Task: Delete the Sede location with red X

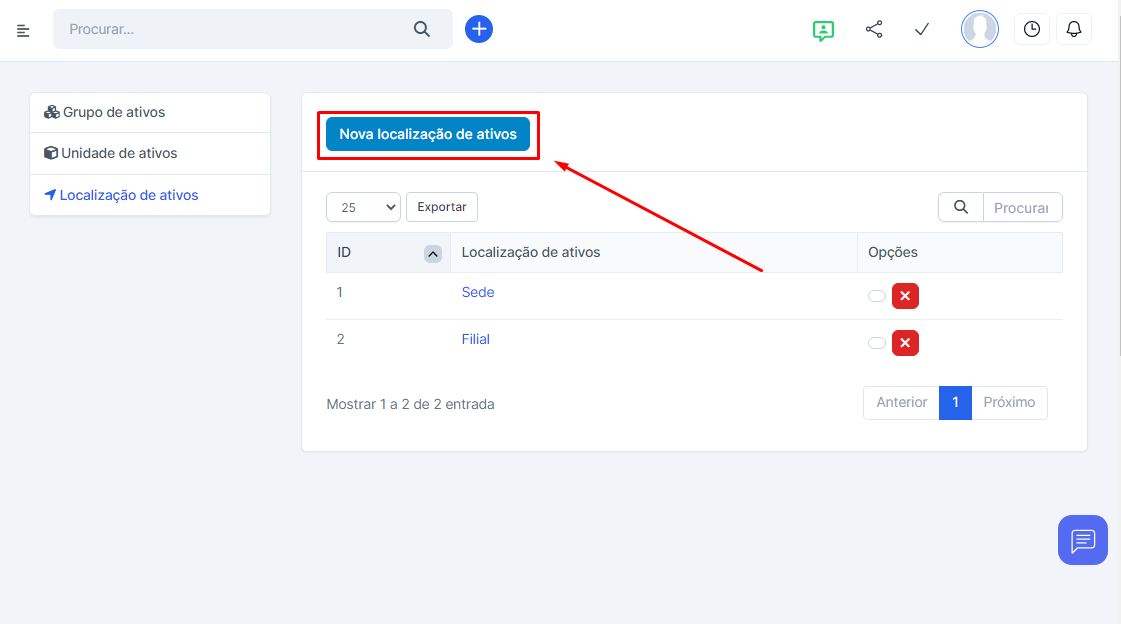Action: click(x=905, y=296)
